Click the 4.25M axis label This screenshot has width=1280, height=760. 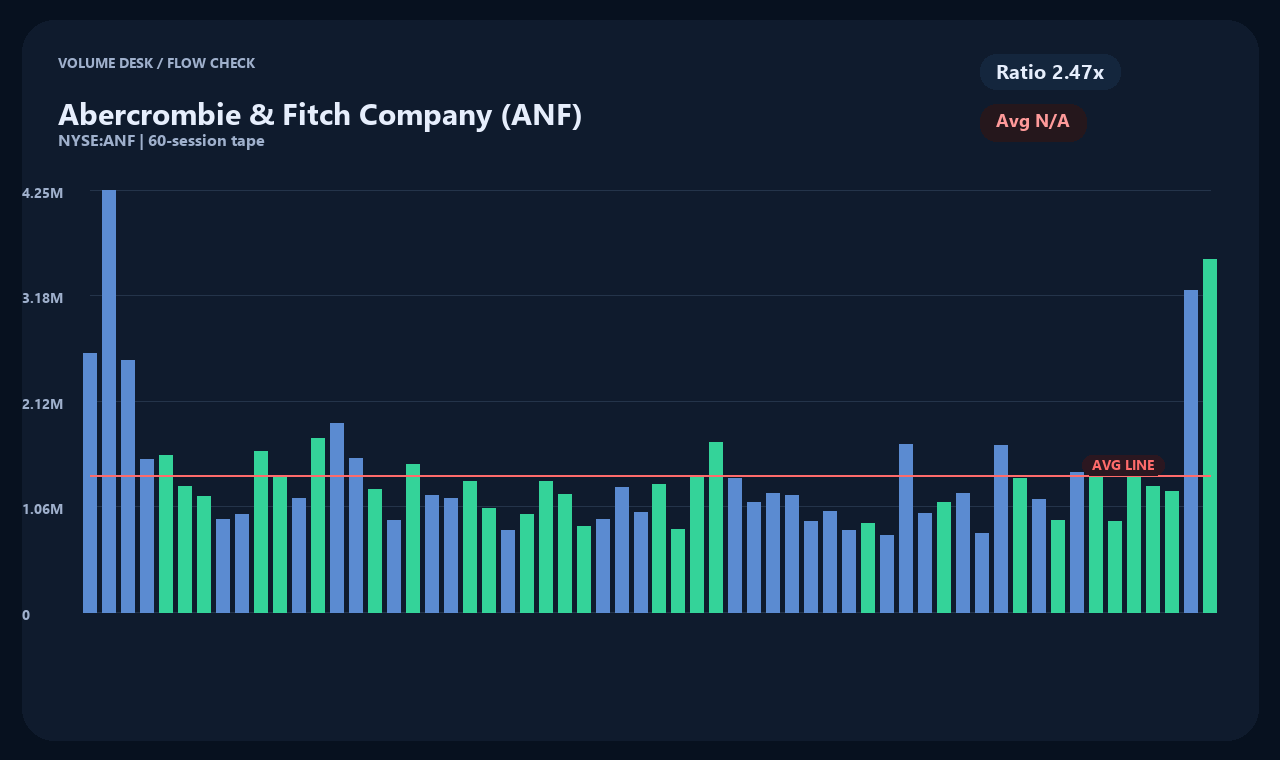click(x=42, y=192)
